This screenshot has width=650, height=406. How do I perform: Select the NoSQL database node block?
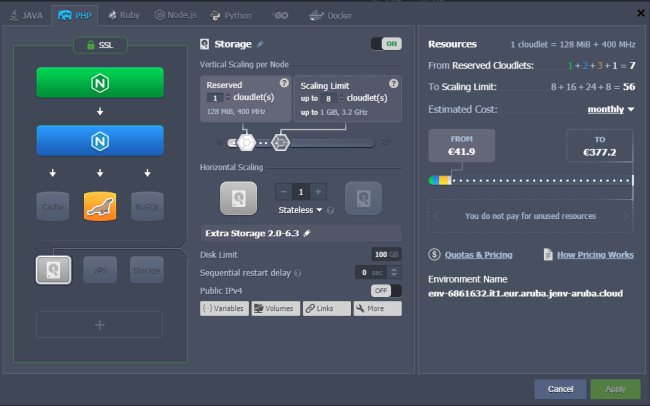pyautogui.click(x=146, y=205)
